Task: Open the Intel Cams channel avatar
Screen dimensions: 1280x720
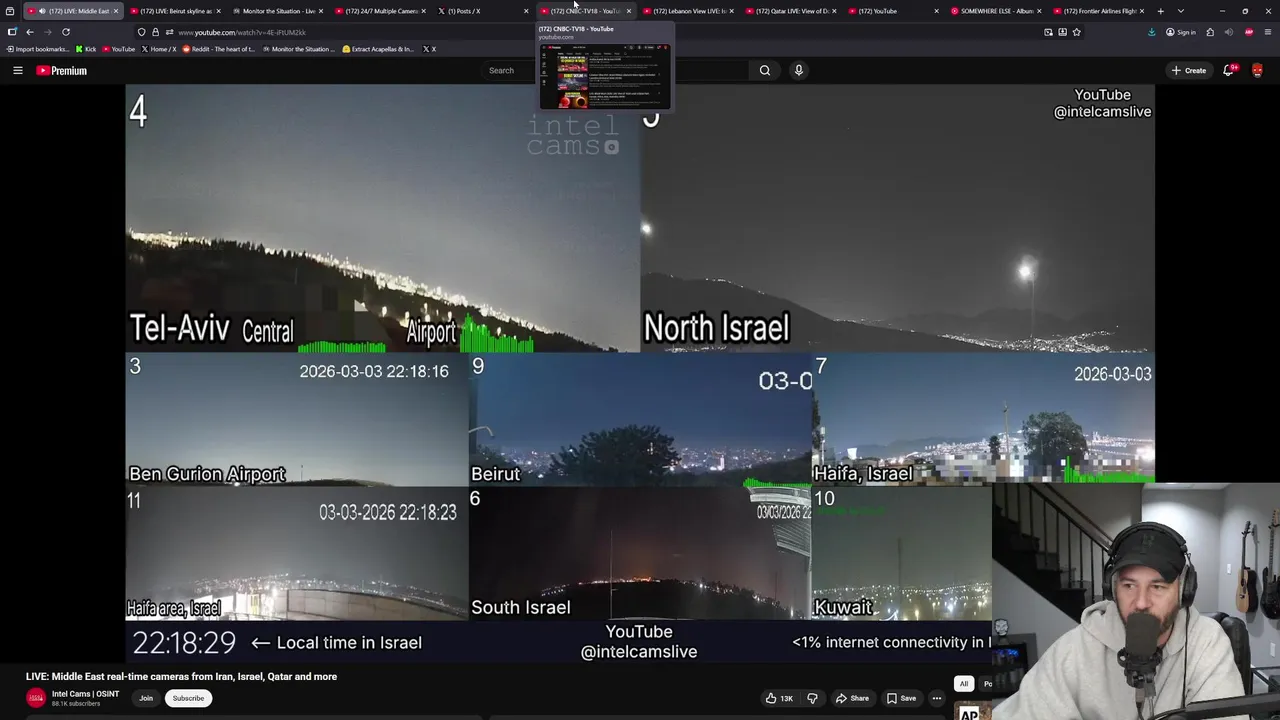Action: [36, 698]
